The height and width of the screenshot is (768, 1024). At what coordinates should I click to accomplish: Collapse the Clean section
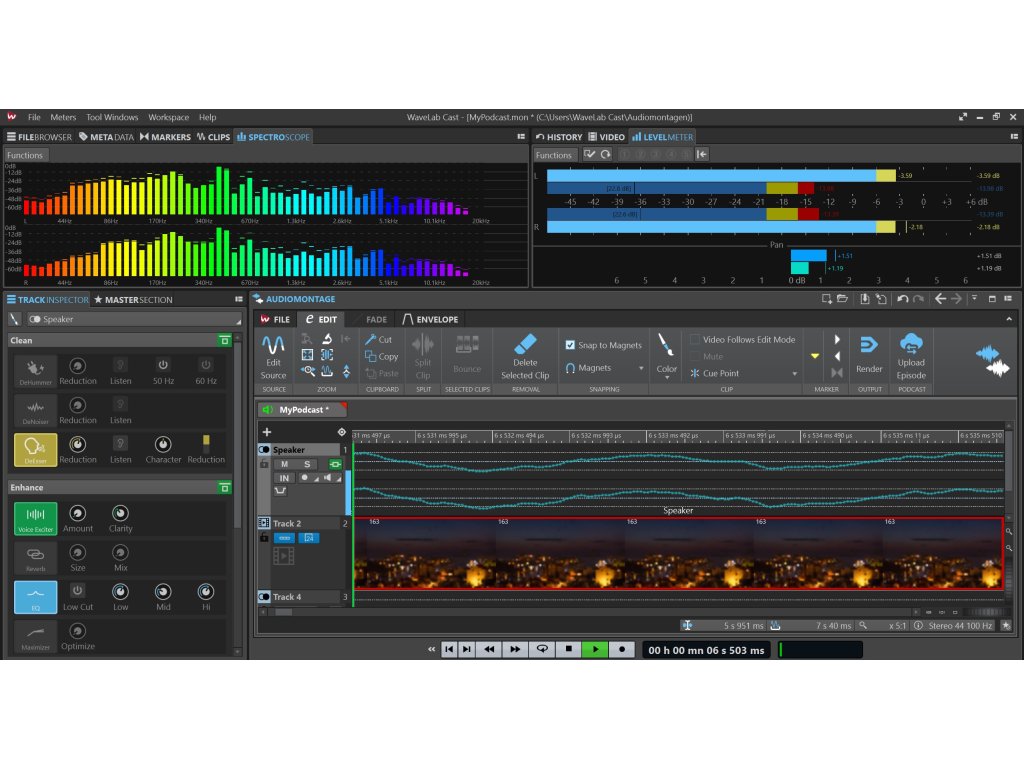pyautogui.click(x=225, y=340)
